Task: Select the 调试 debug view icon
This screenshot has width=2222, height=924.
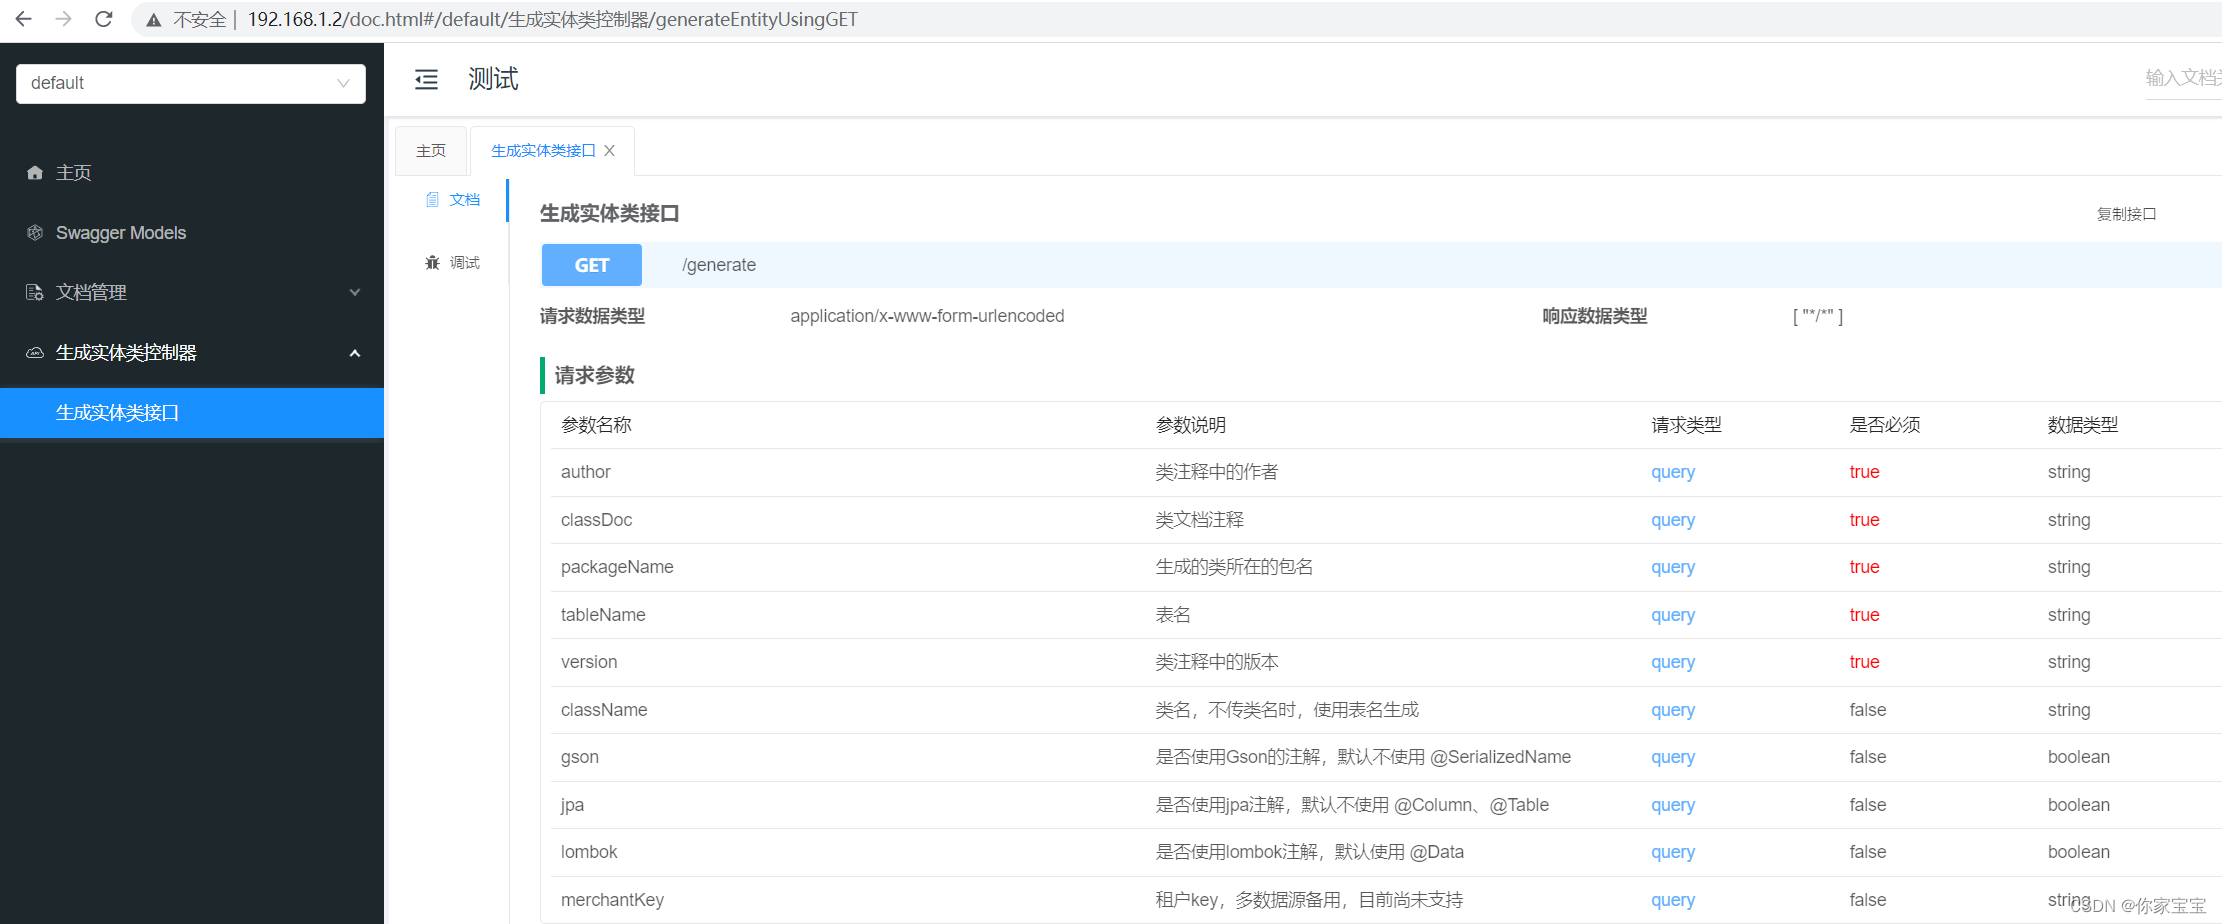Action: click(x=433, y=262)
